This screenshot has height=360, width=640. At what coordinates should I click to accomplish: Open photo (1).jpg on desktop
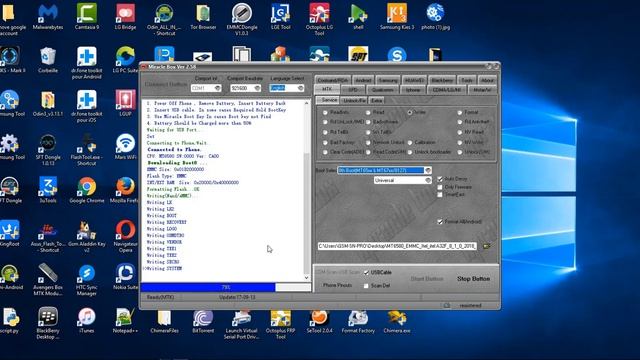(435, 17)
